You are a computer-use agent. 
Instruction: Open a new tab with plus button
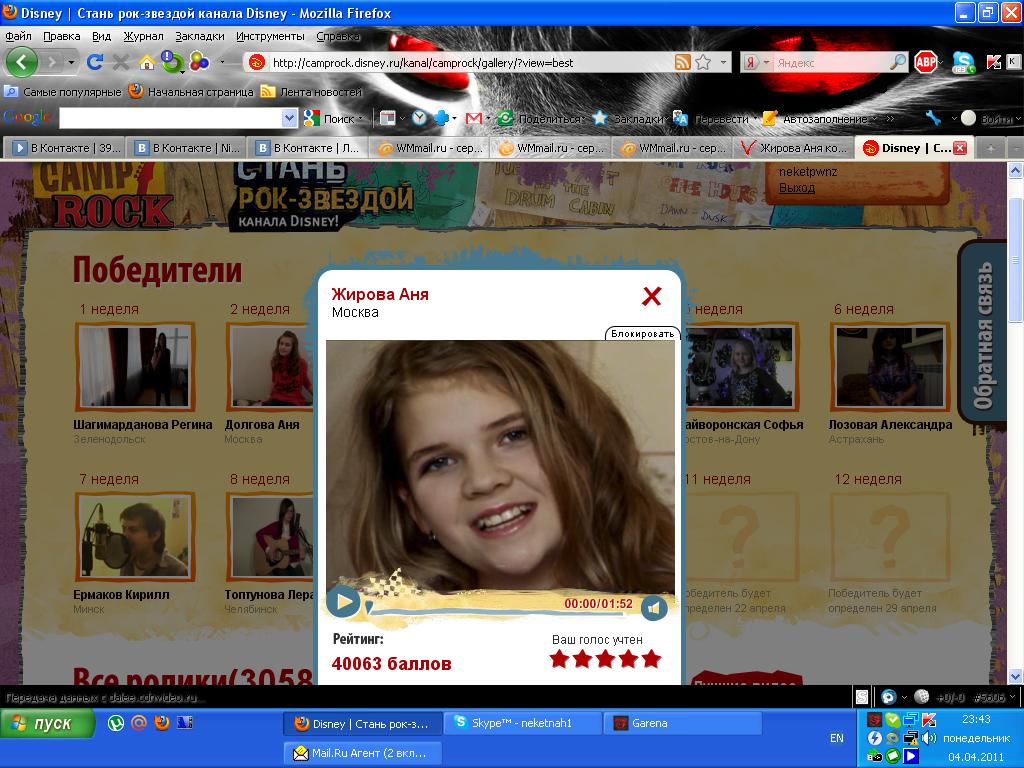[x=991, y=148]
